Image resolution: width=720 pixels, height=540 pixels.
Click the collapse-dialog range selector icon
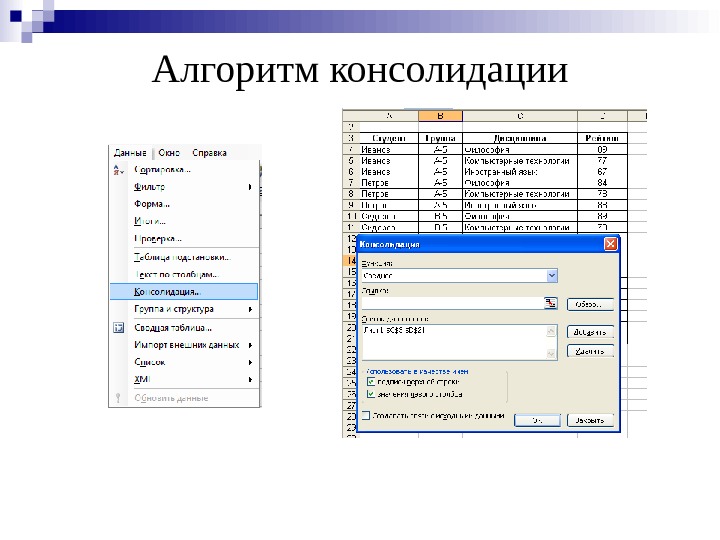point(551,303)
